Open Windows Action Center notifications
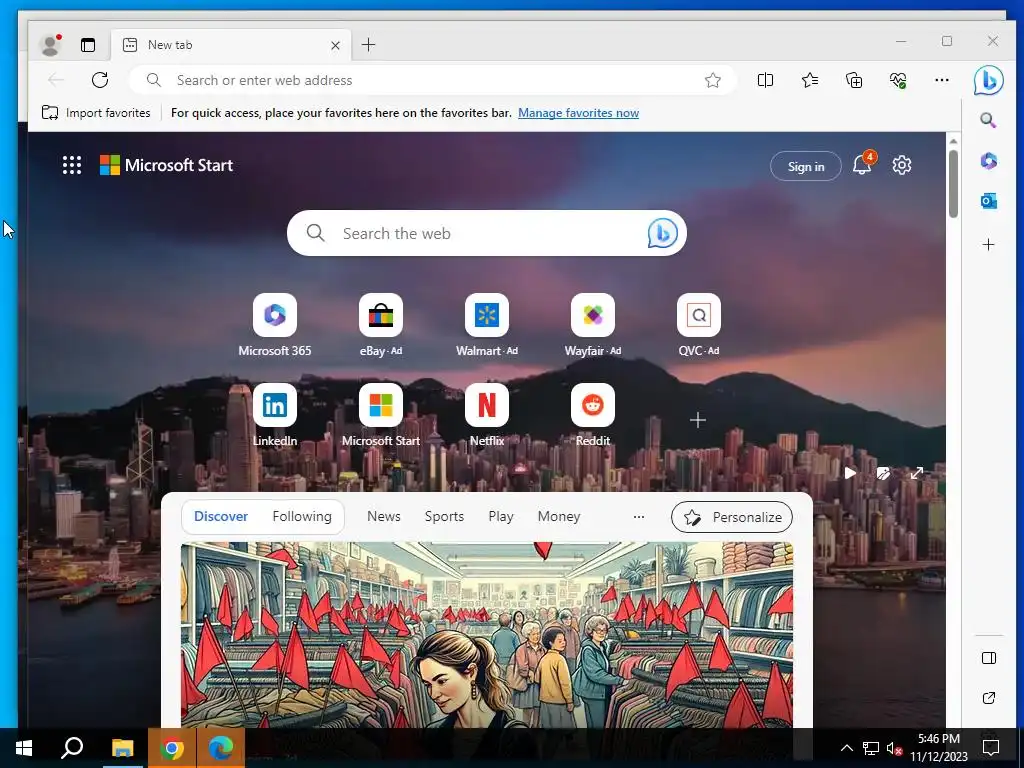The height and width of the screenshot is (768, 1024). tap(991, 748)
